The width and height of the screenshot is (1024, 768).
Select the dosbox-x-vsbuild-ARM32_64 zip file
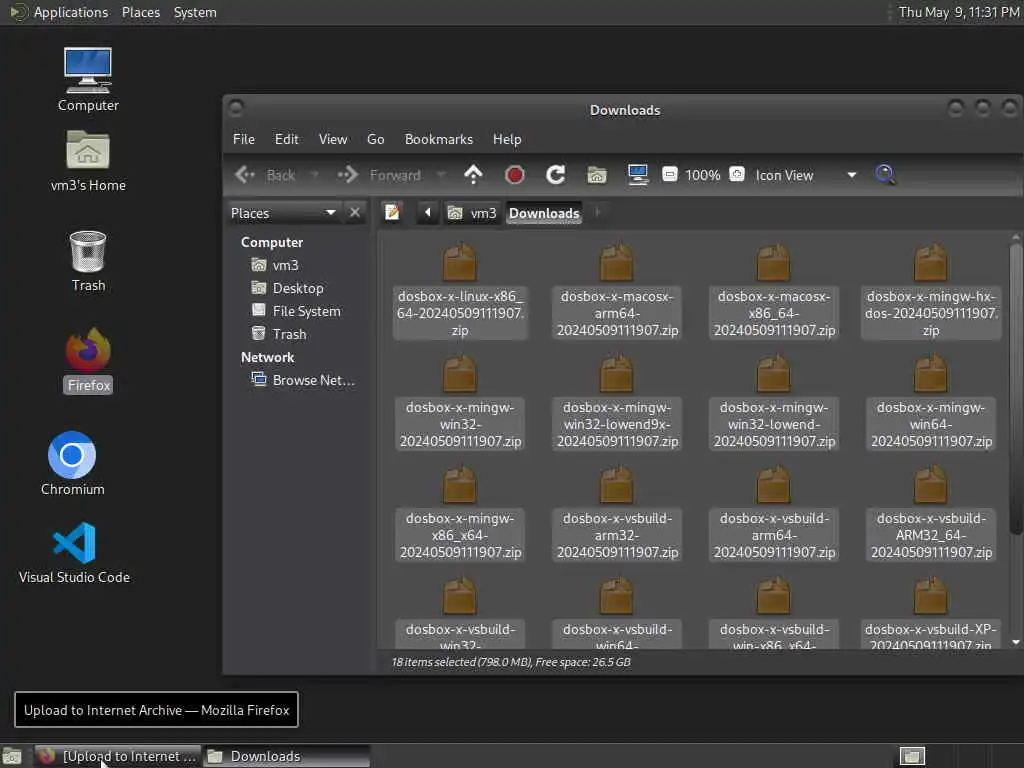click(x=931, y=513)
